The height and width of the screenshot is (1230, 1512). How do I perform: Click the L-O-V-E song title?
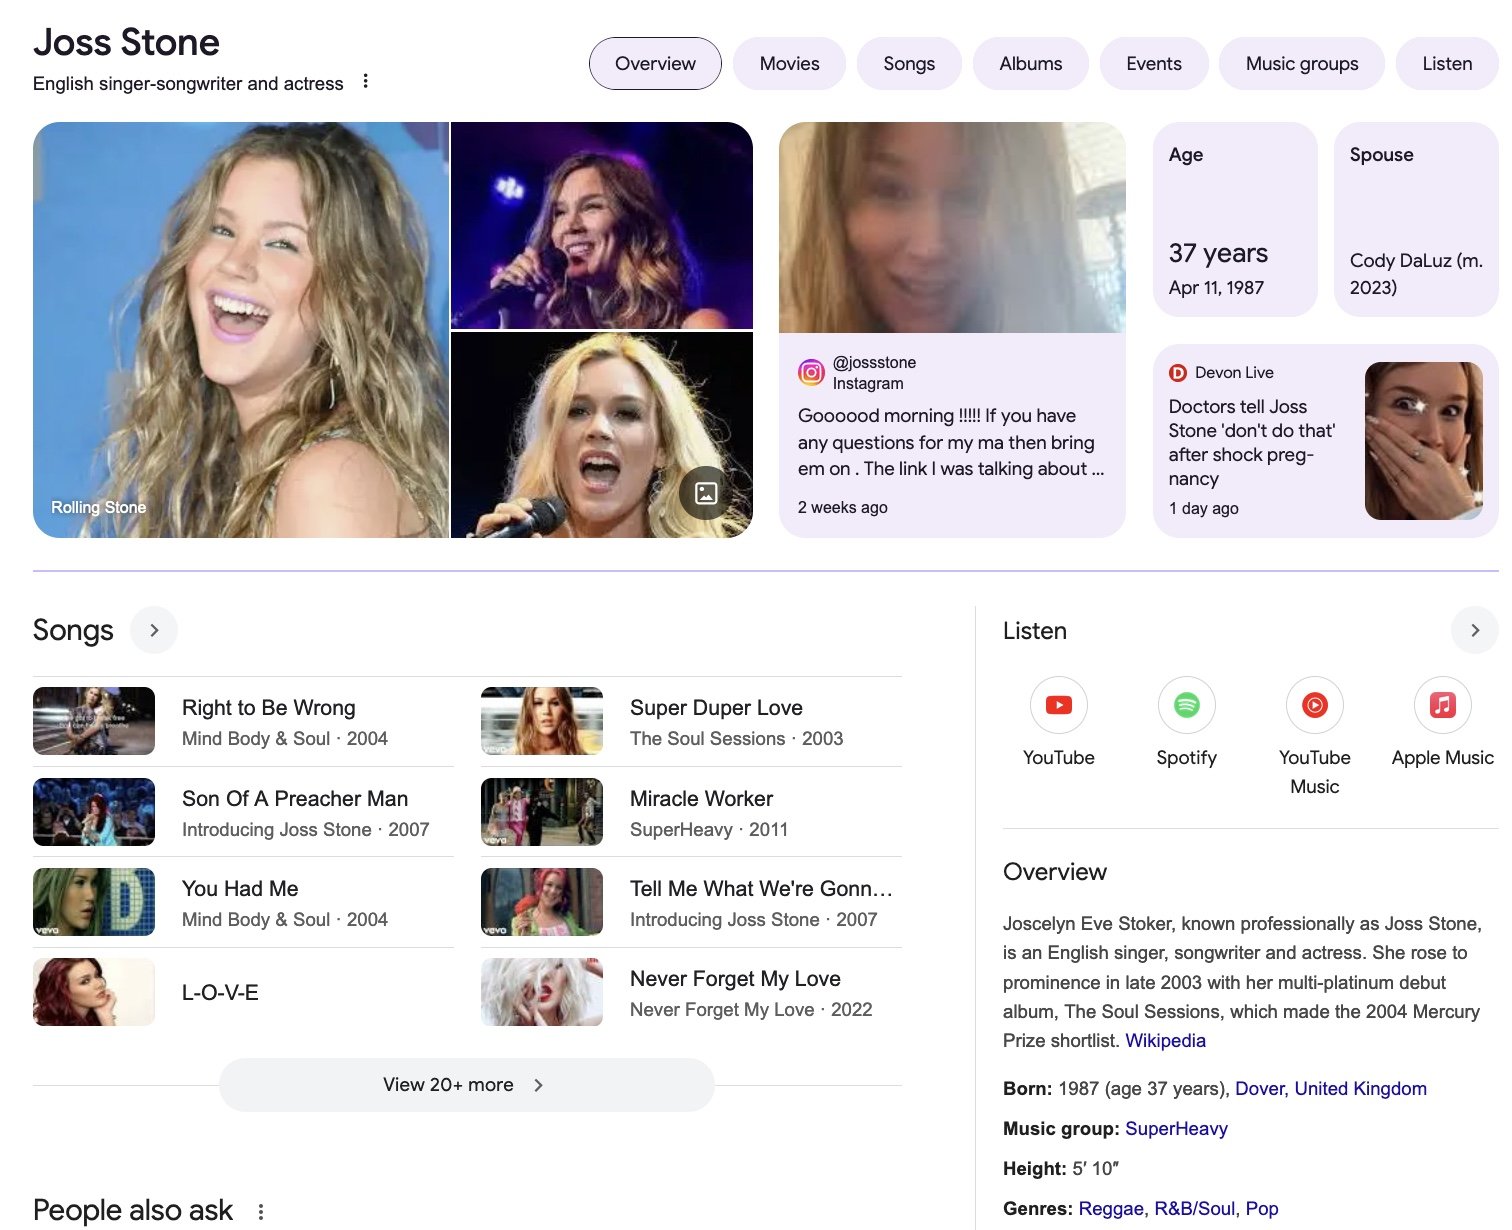coord(220,993)
